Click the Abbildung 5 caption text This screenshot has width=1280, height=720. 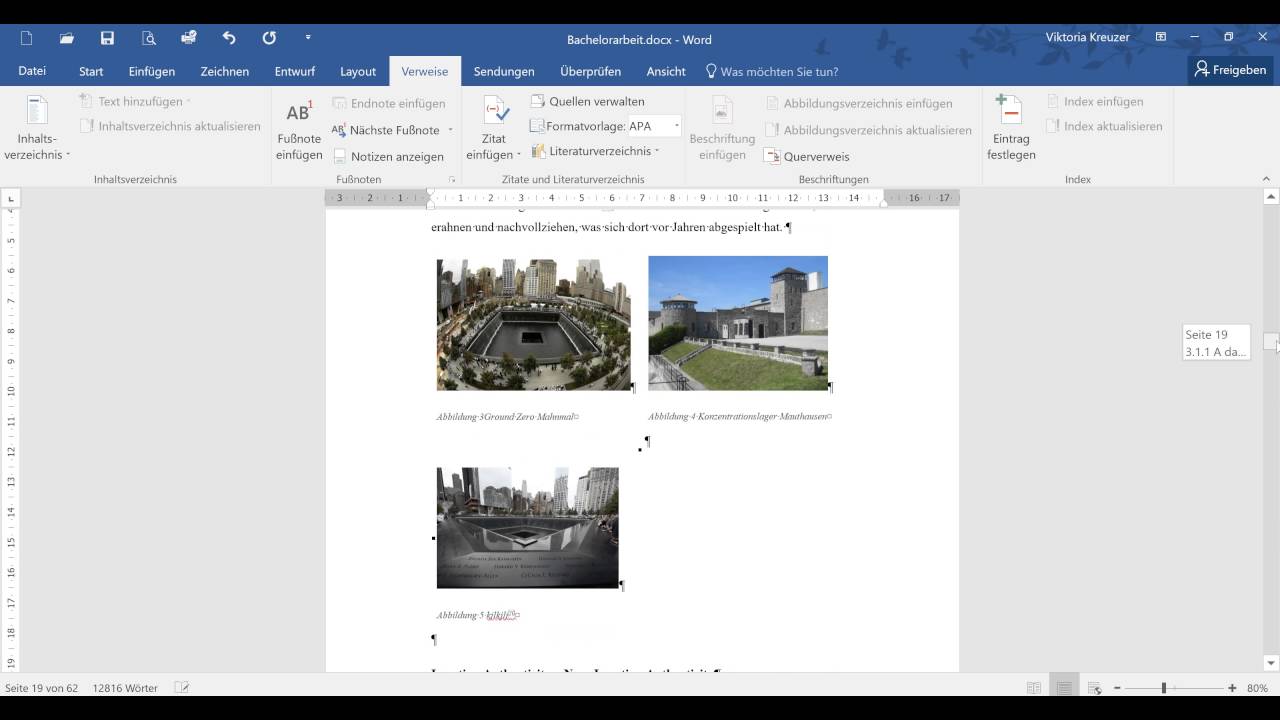pyautogui.click(x=477, y=616)
